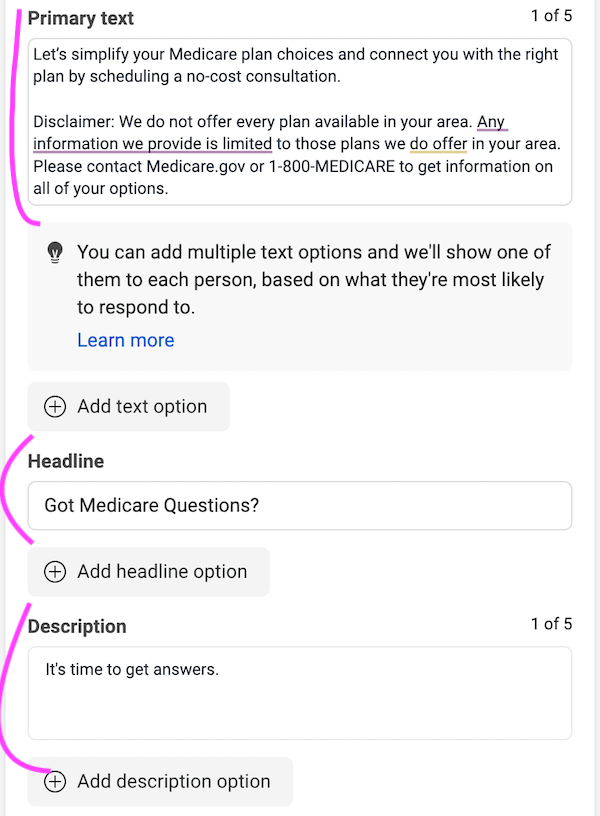Open the Learn more link
This screenshot has height=816, width=600.
click(x=125, y=340)
